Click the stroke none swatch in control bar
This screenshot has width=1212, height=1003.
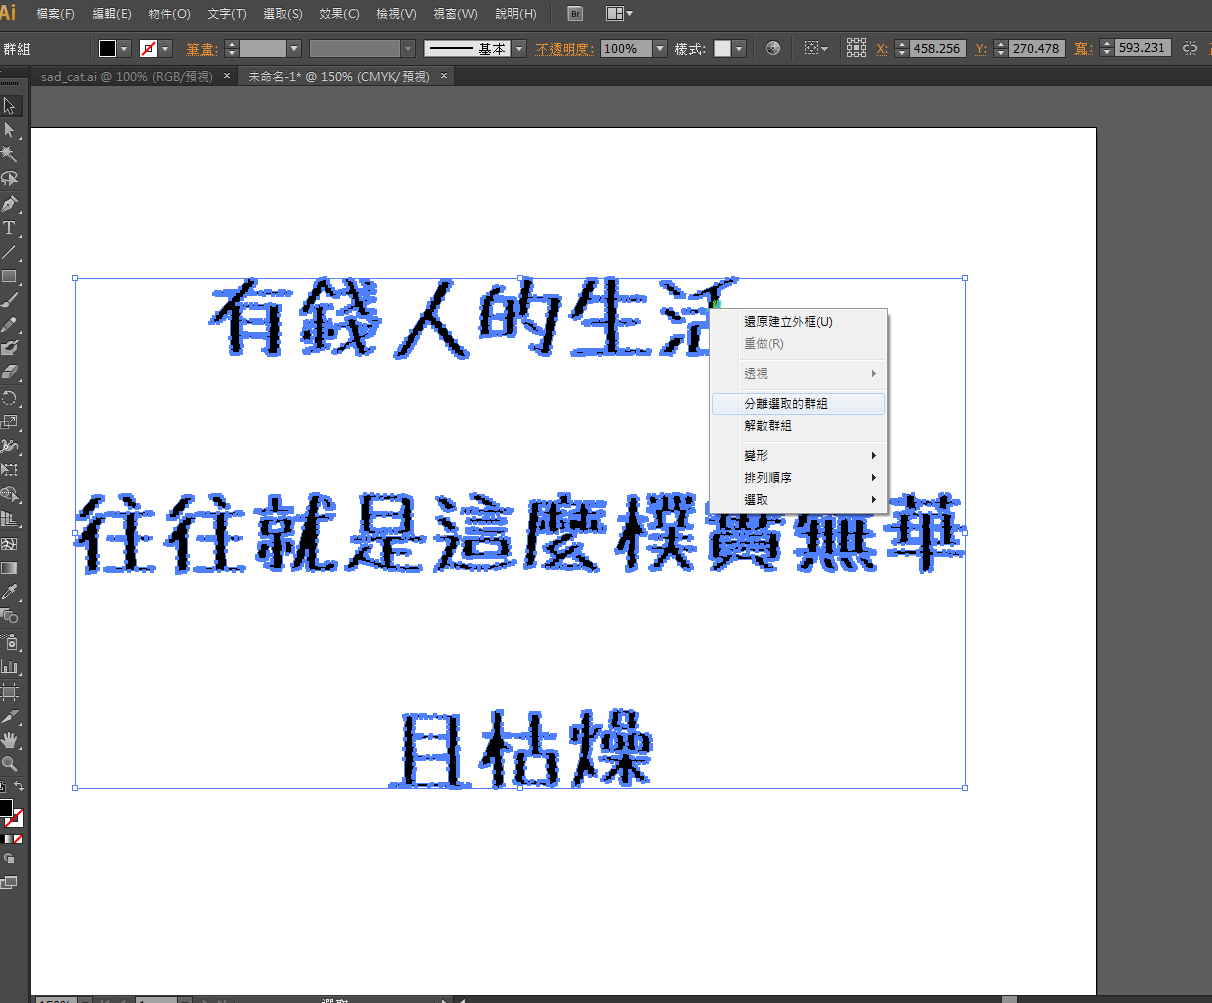pyautogui.click(x=148, y=48)
